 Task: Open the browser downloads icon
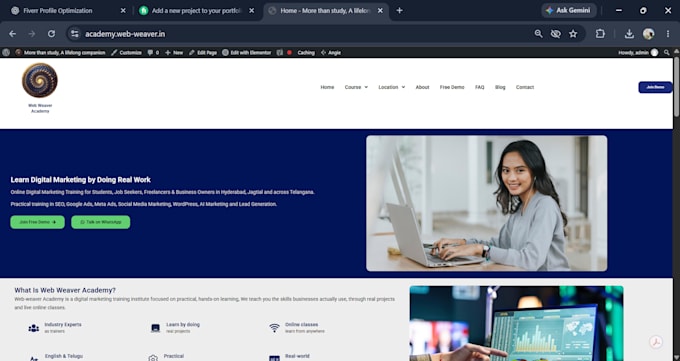click(629, 34)
